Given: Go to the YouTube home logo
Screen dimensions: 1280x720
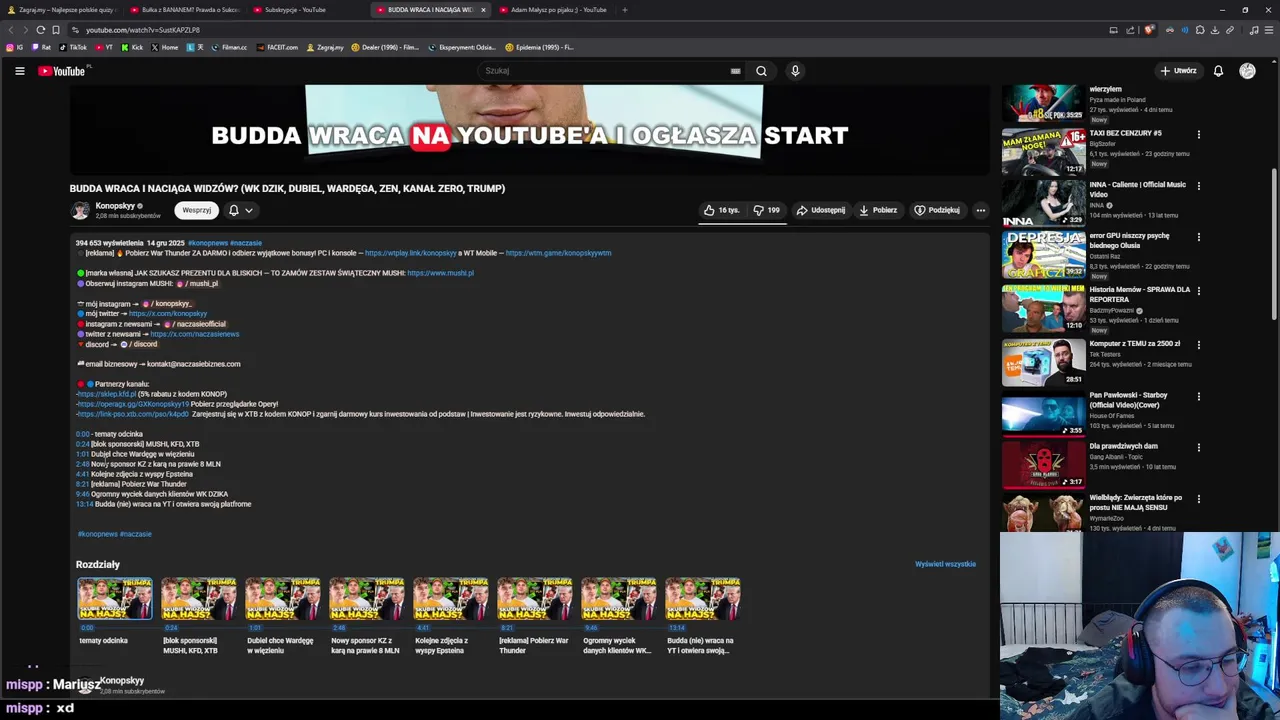Looking at the screenshot, I should [x=62, y=71].
